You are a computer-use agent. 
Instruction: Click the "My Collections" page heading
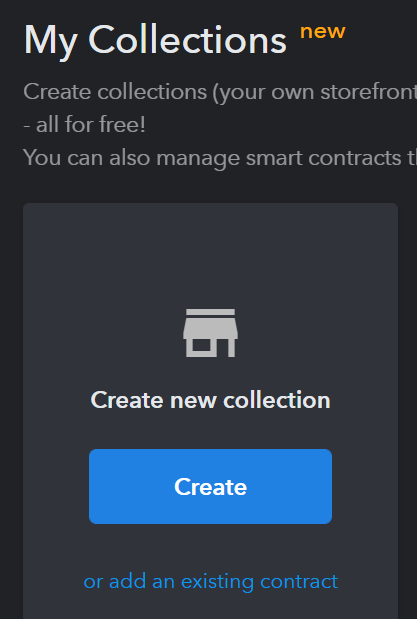pyautogui.click(x=155, y=41)
